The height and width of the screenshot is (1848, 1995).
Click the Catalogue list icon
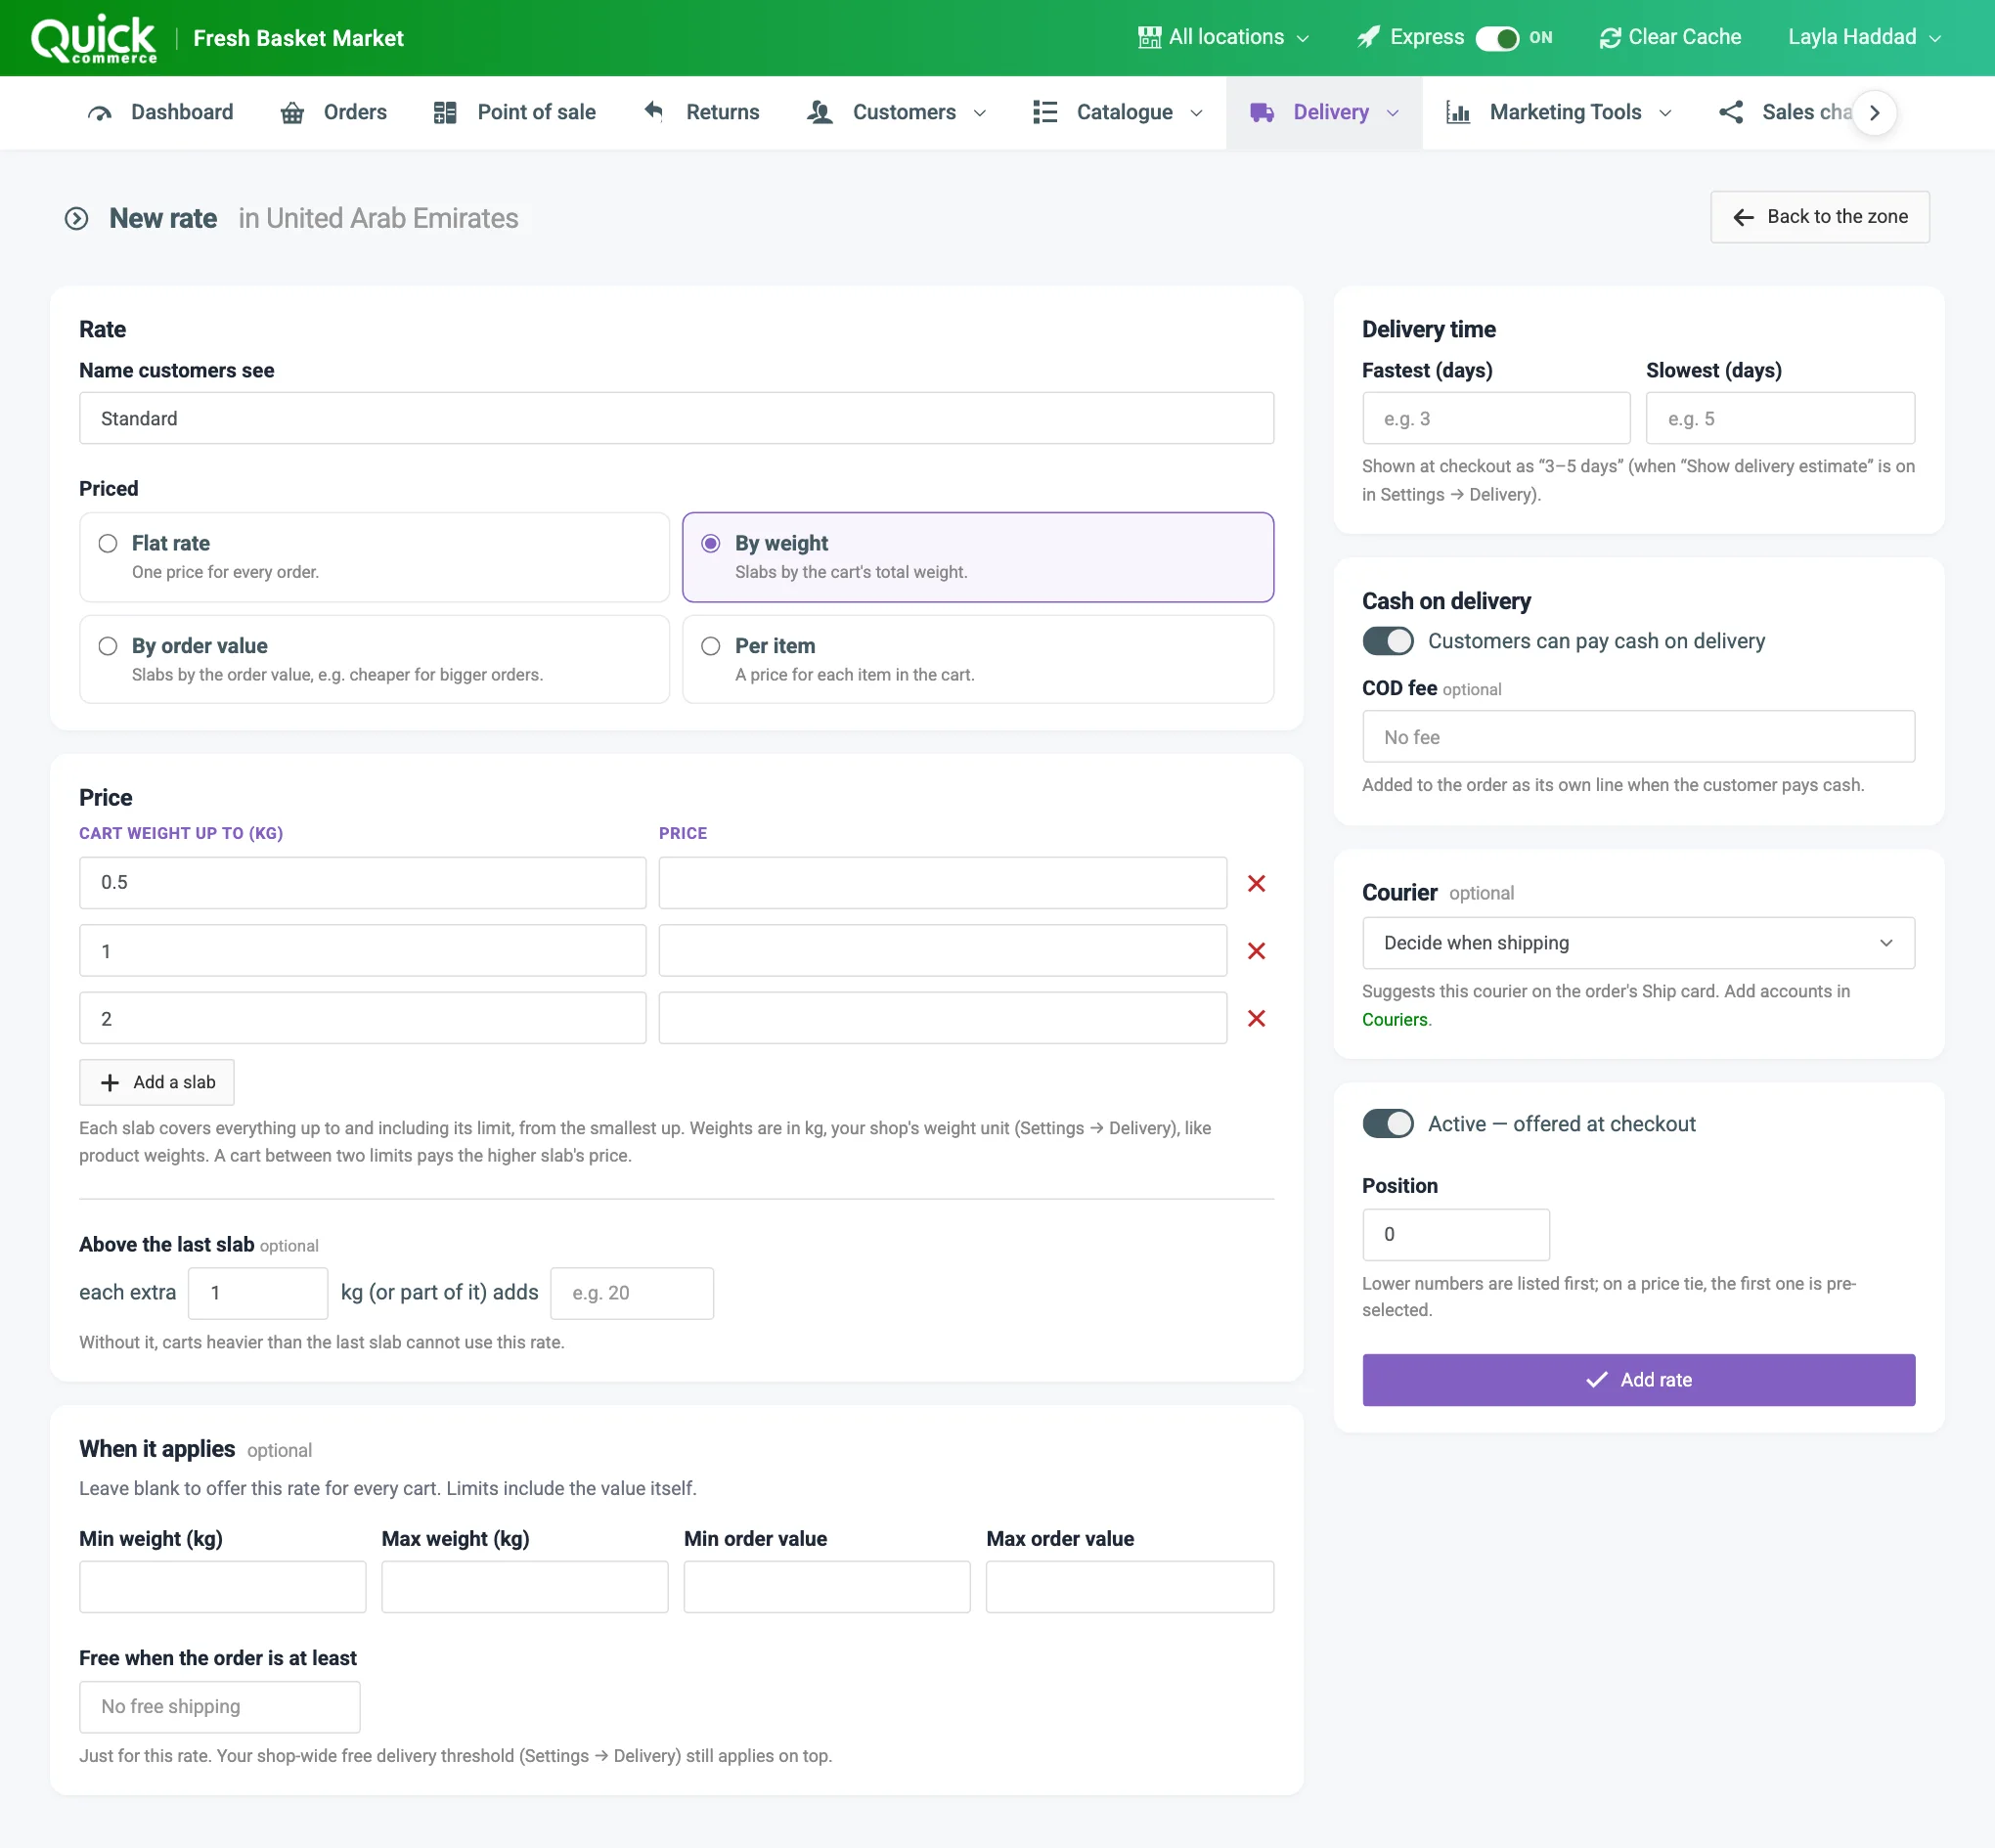pyautogui.click(x=1045, y=112)
